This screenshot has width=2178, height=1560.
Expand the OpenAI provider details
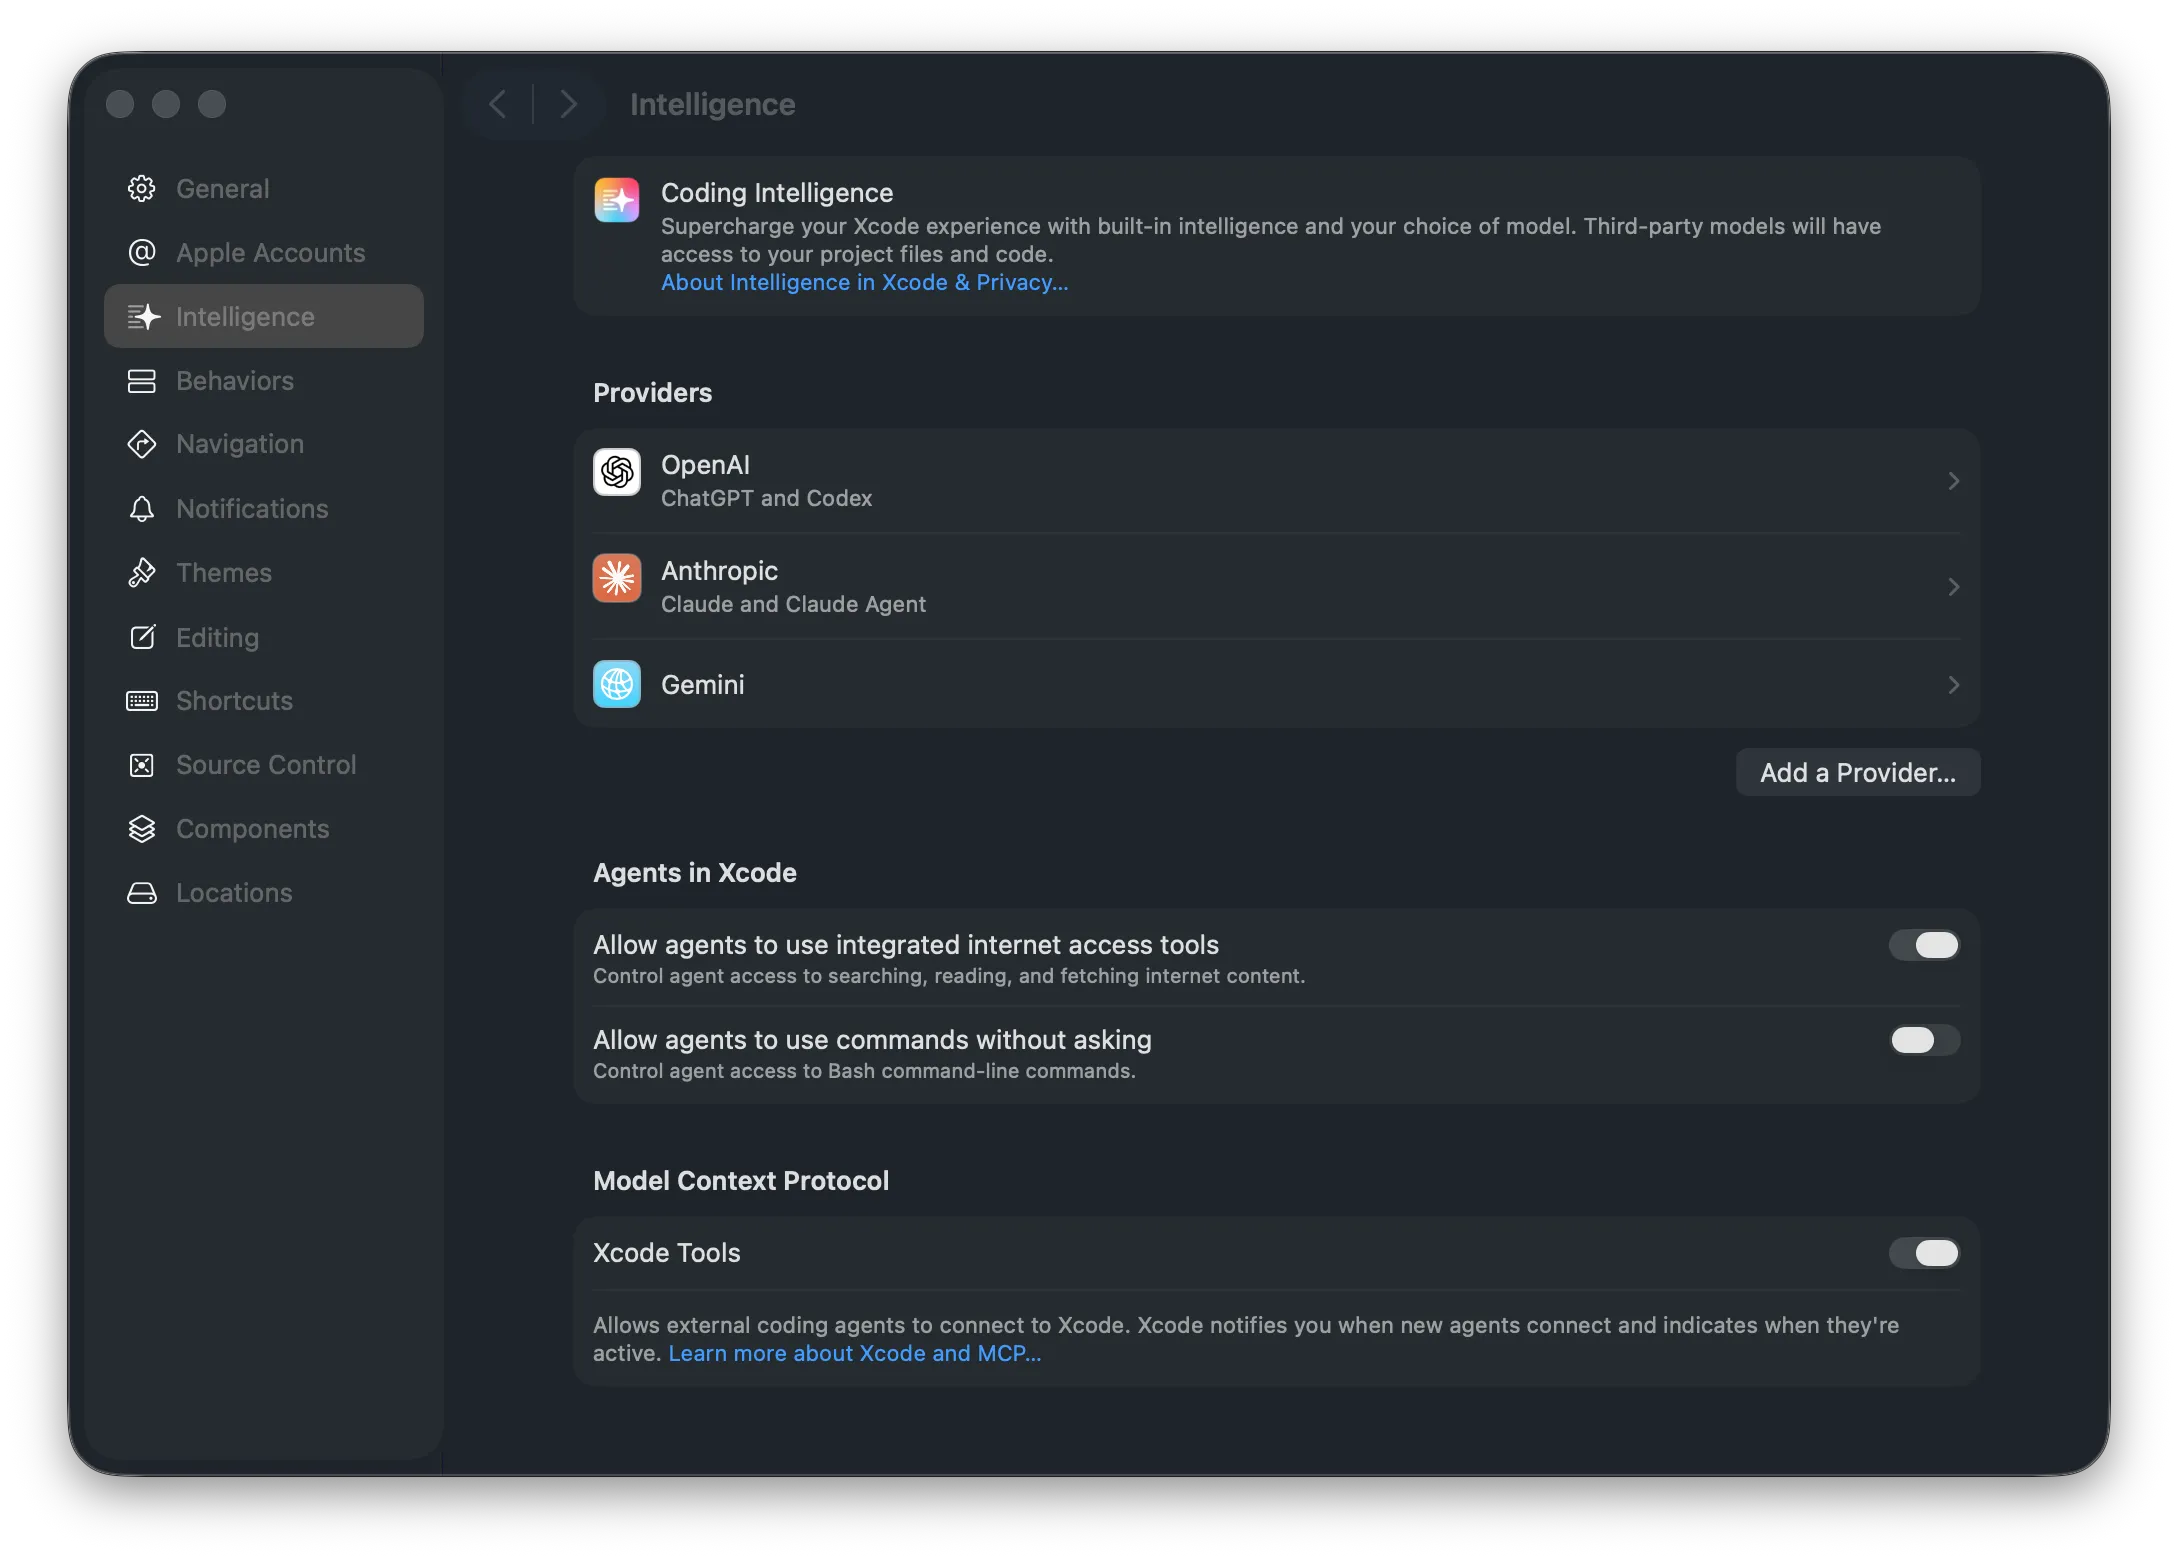pos(1955,480)
